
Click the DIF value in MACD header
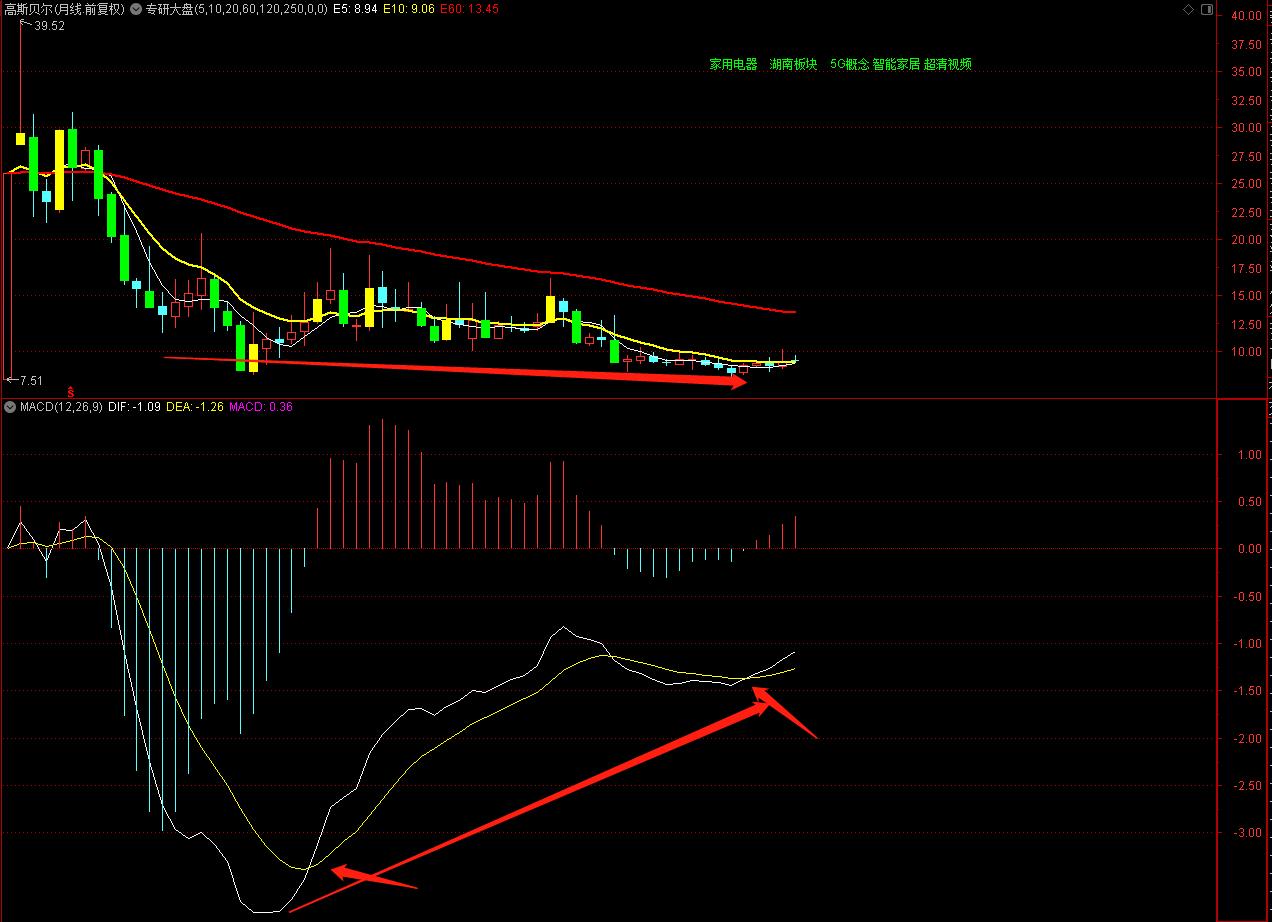(x=133, y=407)
